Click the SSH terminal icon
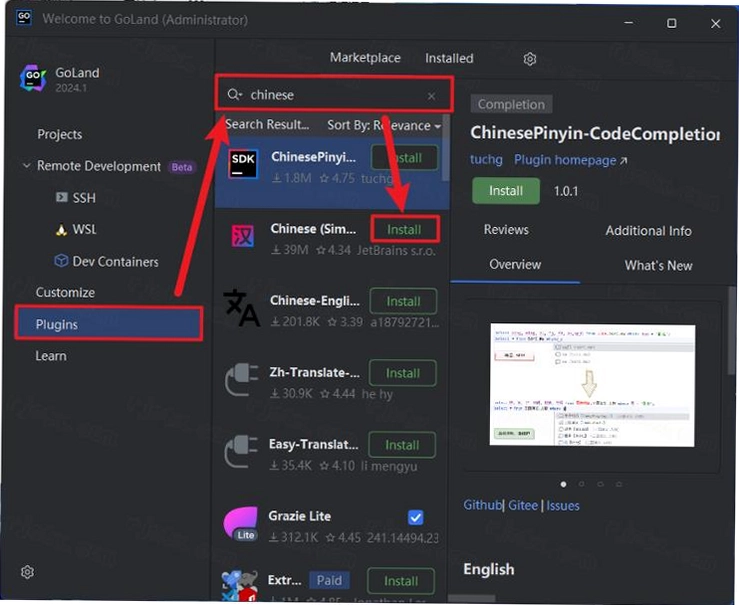 pos(62,197)
